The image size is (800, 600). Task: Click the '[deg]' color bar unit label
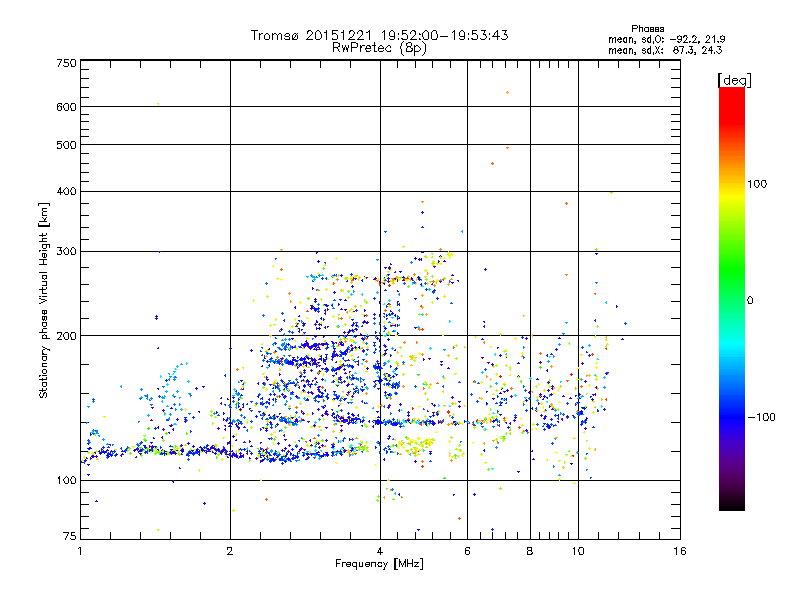pos(735,80)
